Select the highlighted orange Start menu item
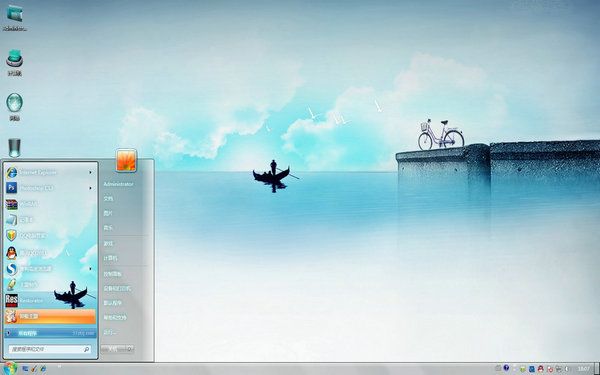The height and width of the screenshot is (375, 600). 50,316
